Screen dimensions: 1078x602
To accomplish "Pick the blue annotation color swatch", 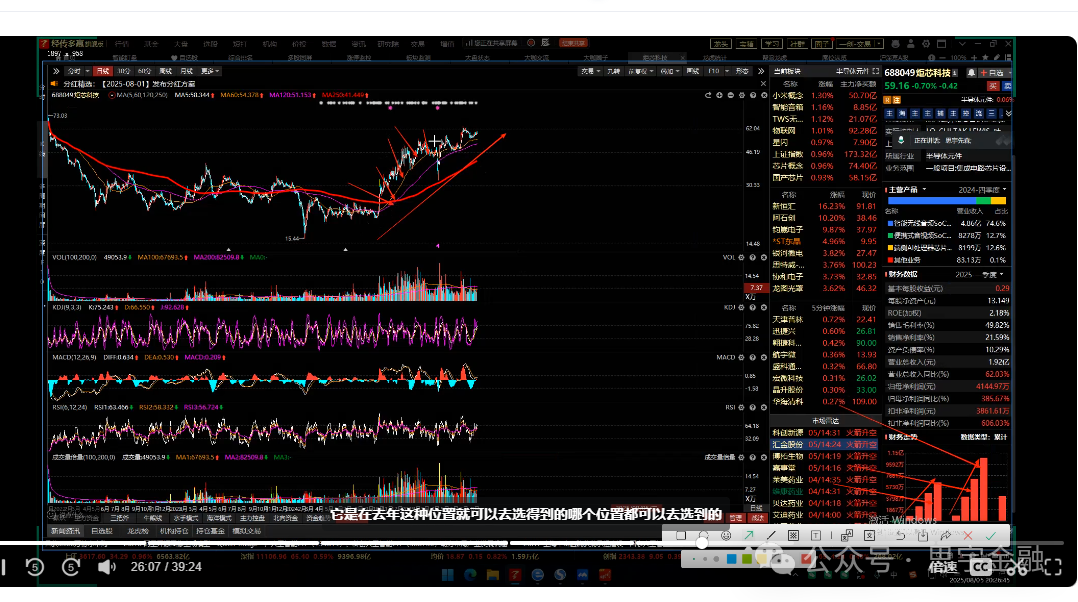I will [x=732, y=559].
